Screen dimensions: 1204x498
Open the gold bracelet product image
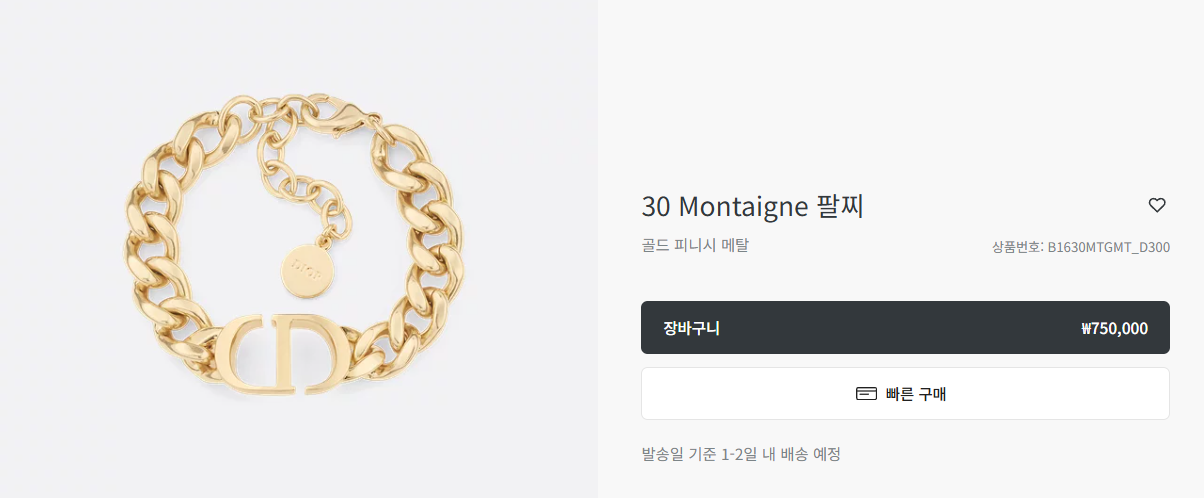click(299, 249)
